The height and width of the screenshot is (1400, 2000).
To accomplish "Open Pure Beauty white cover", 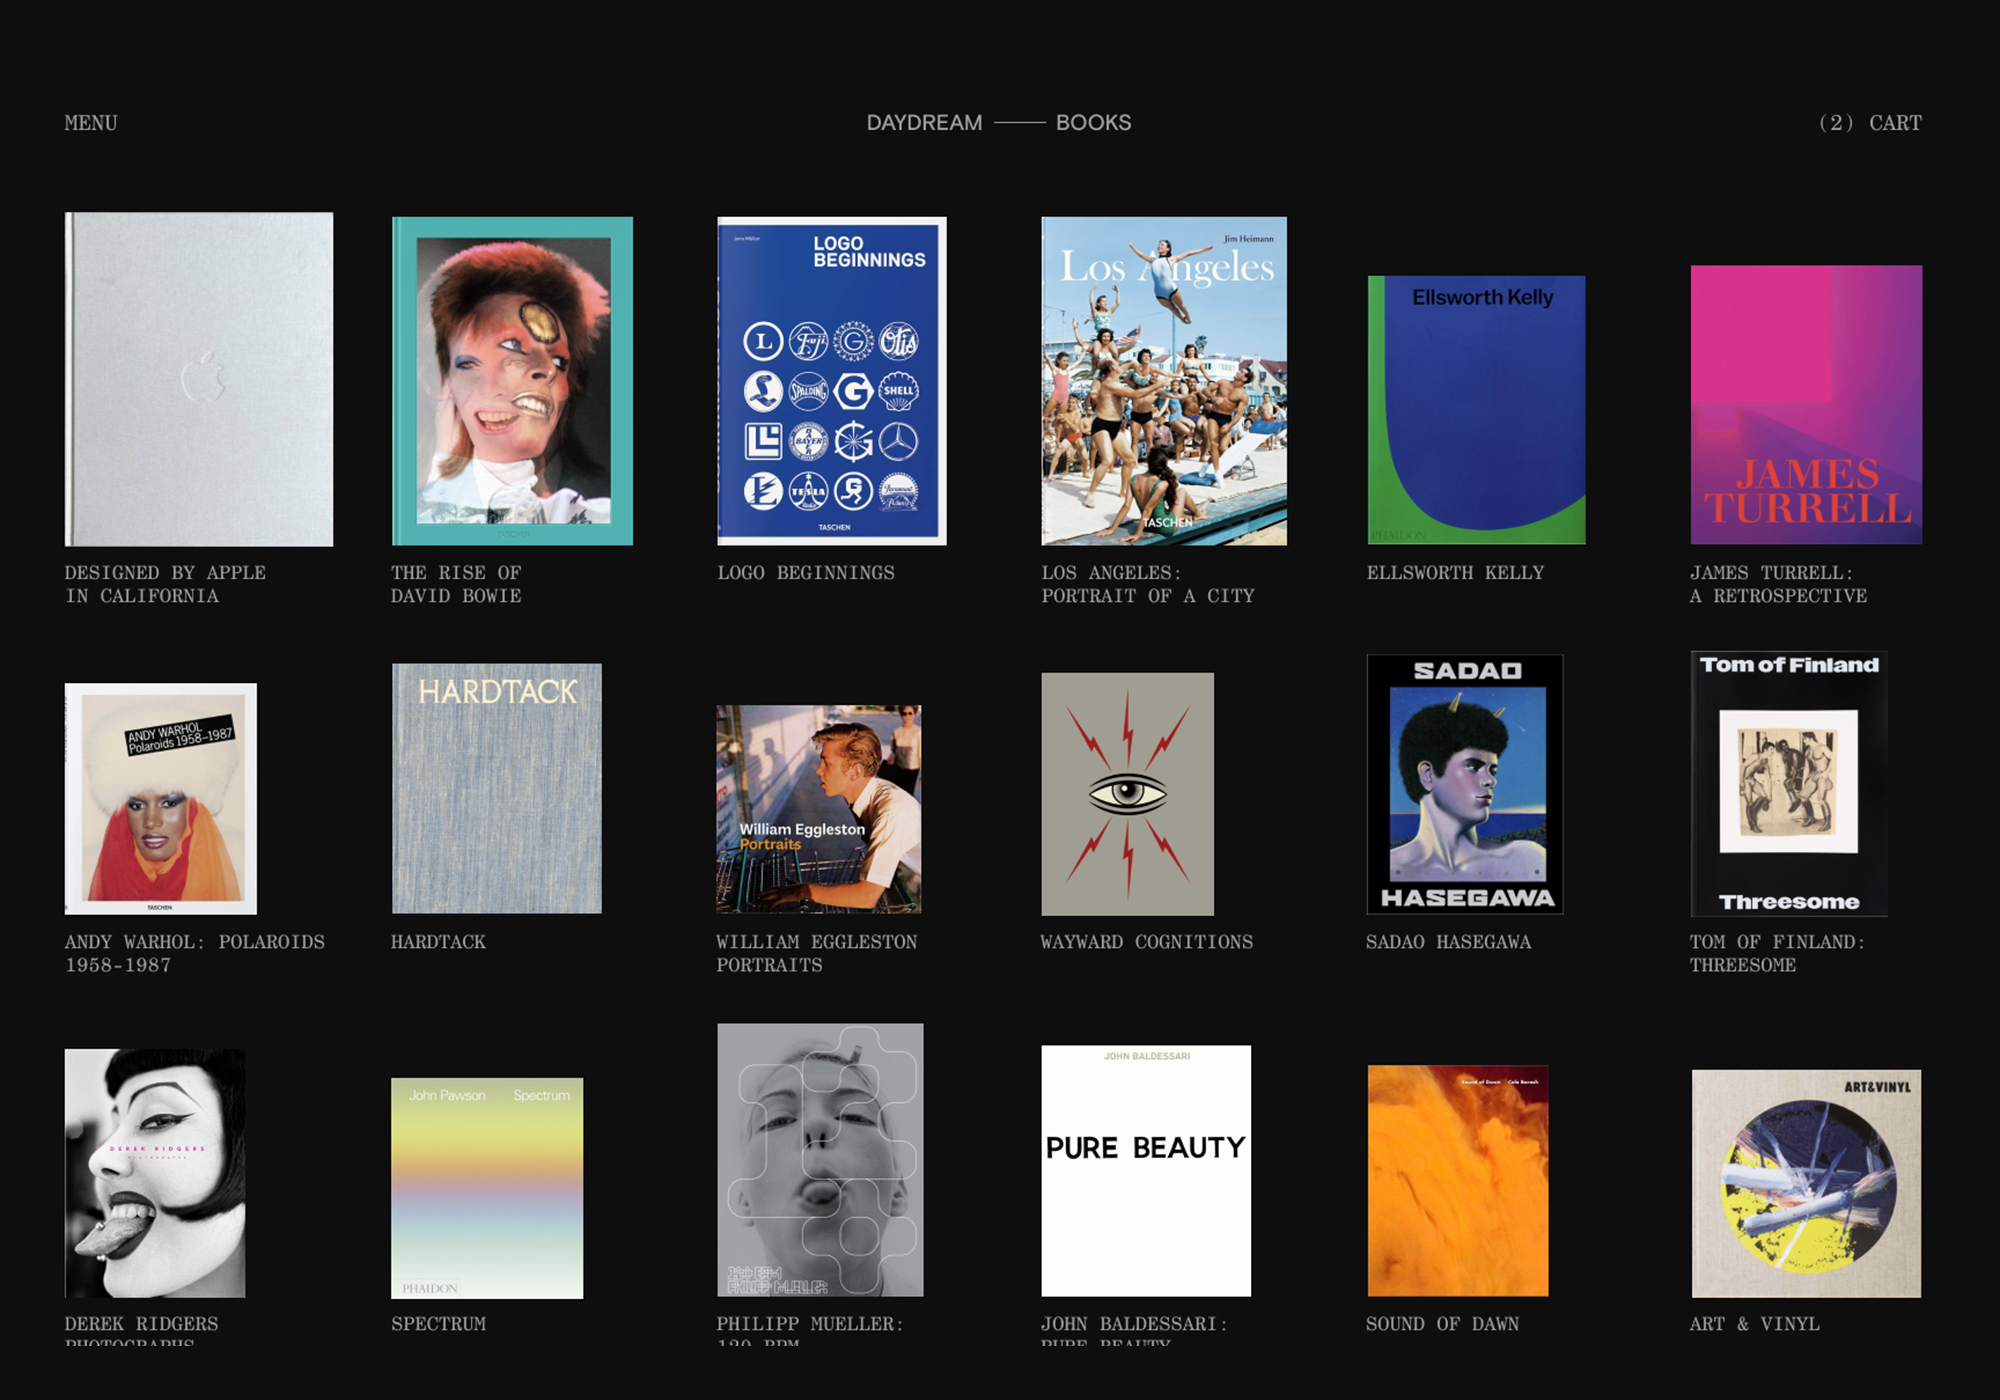I will [x=1146, y=1171].
